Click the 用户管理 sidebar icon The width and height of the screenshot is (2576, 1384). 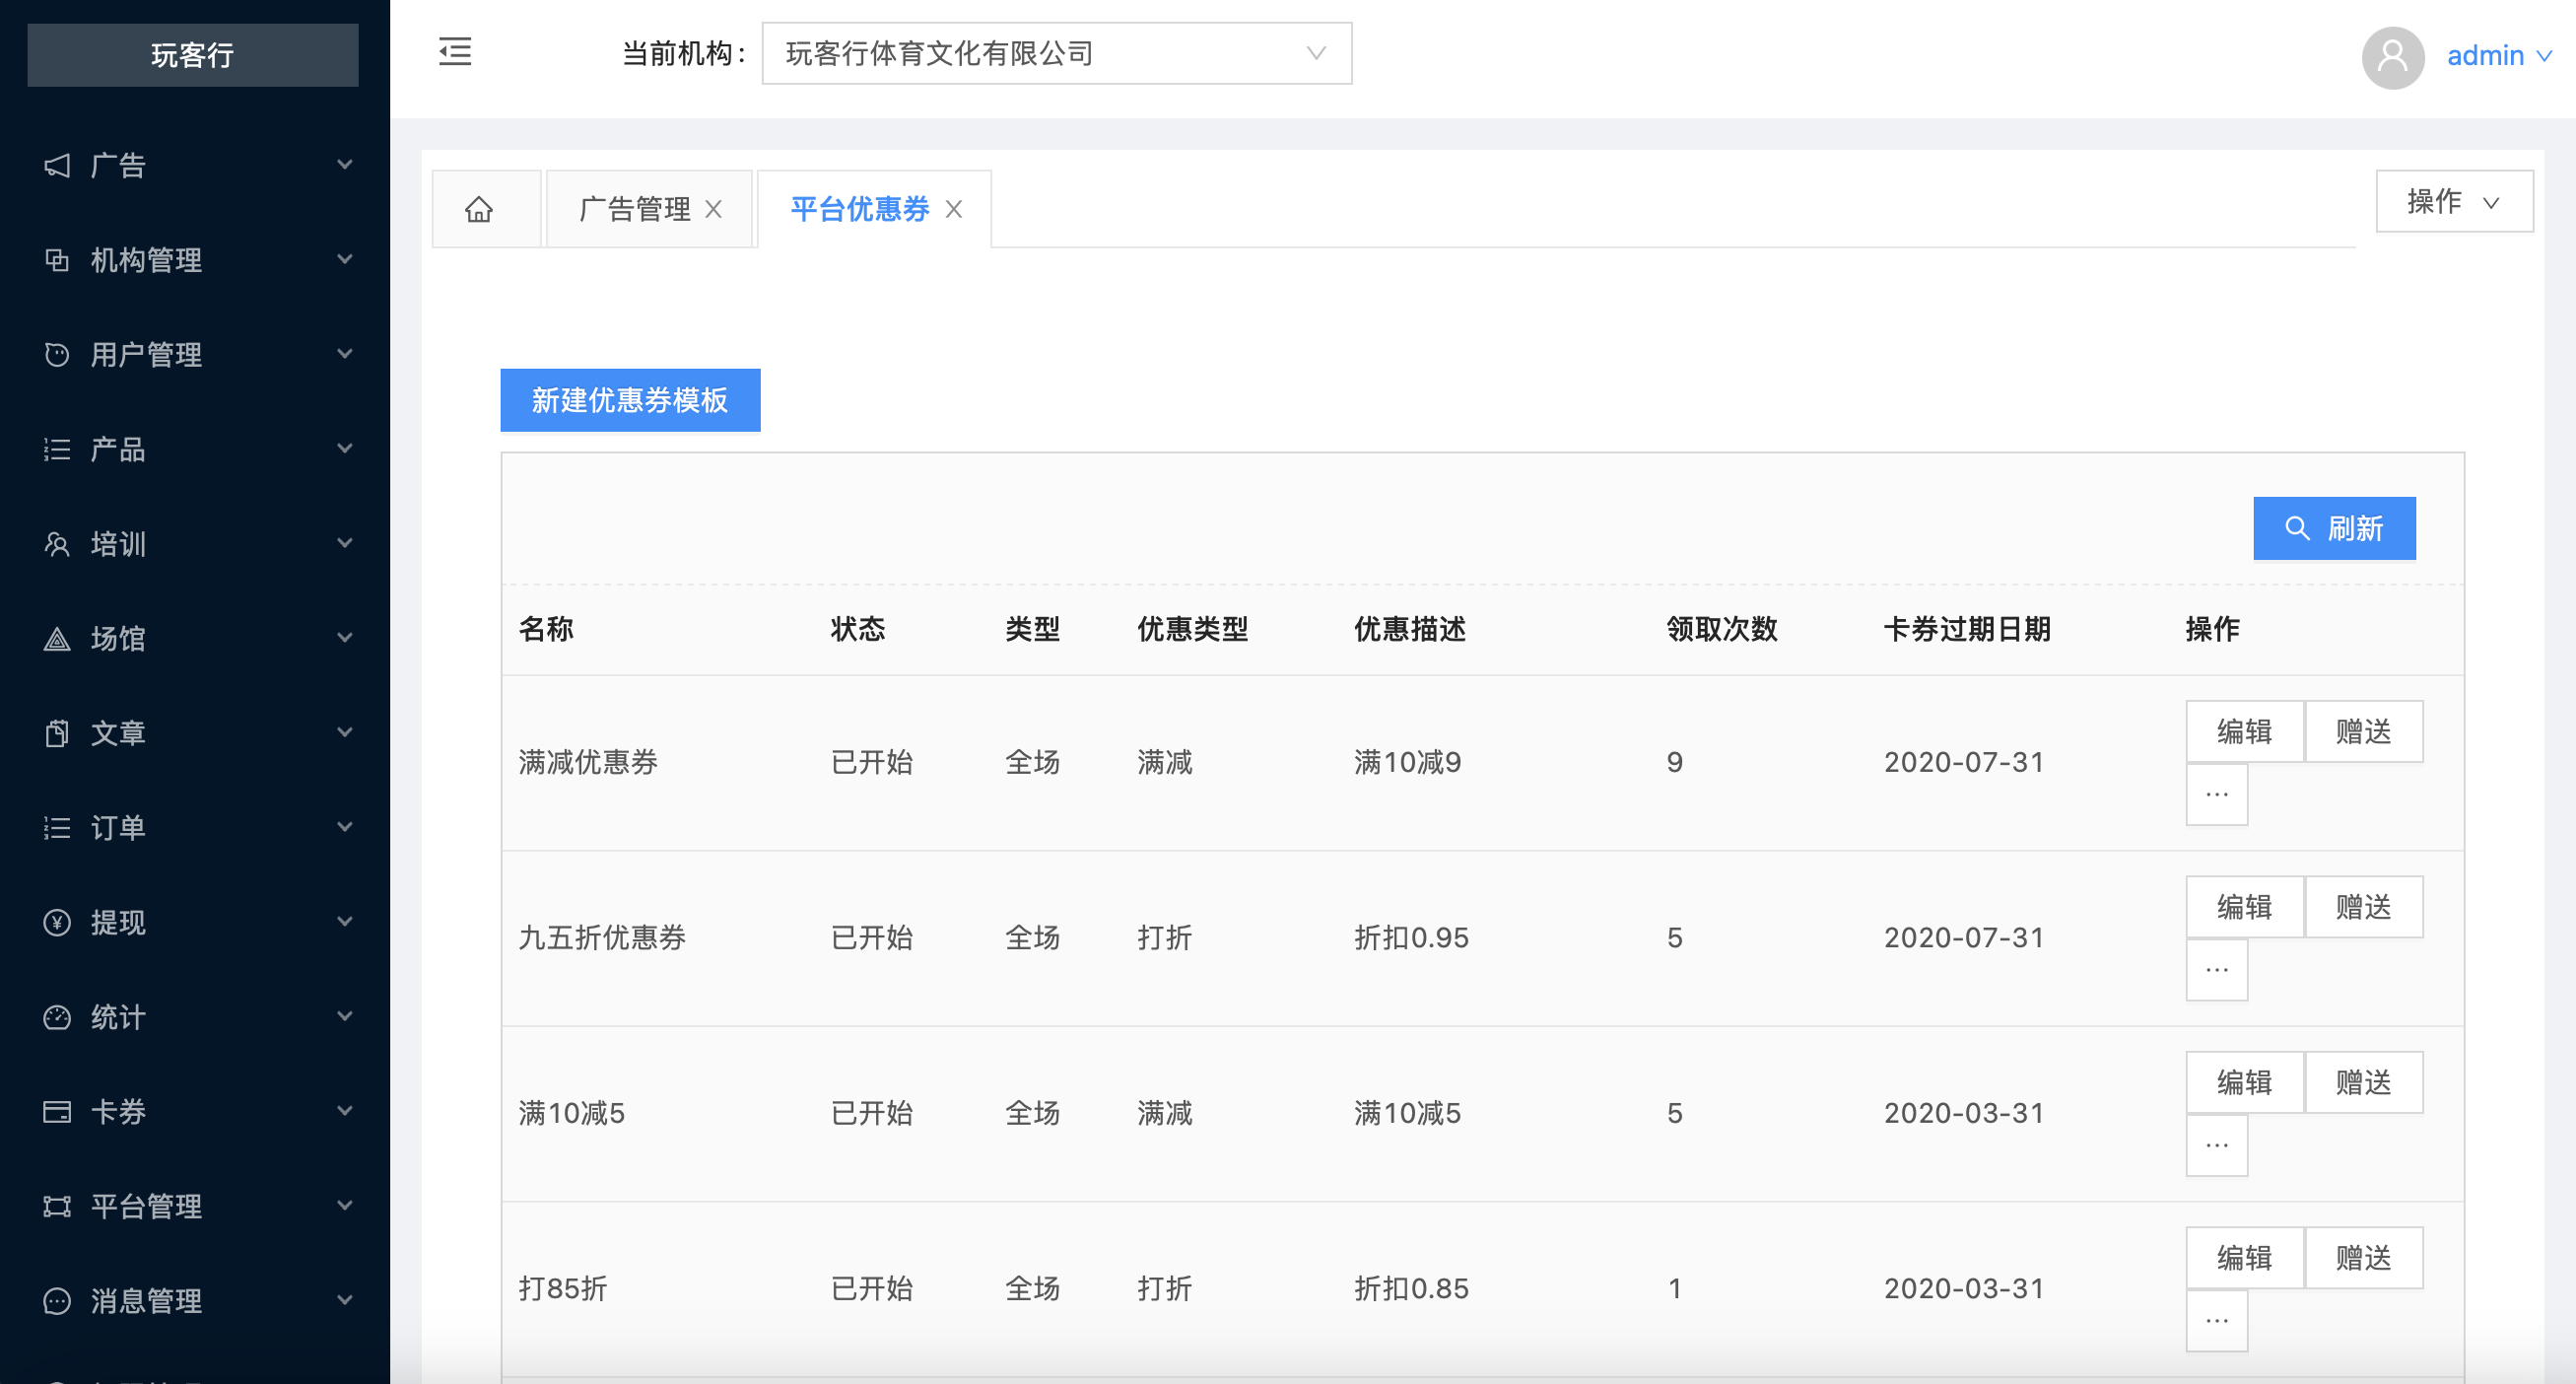point(57,354)
